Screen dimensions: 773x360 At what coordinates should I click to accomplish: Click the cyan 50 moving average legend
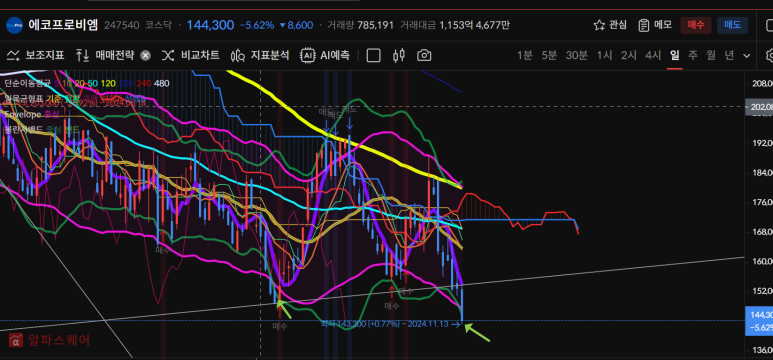click(93, 83)
